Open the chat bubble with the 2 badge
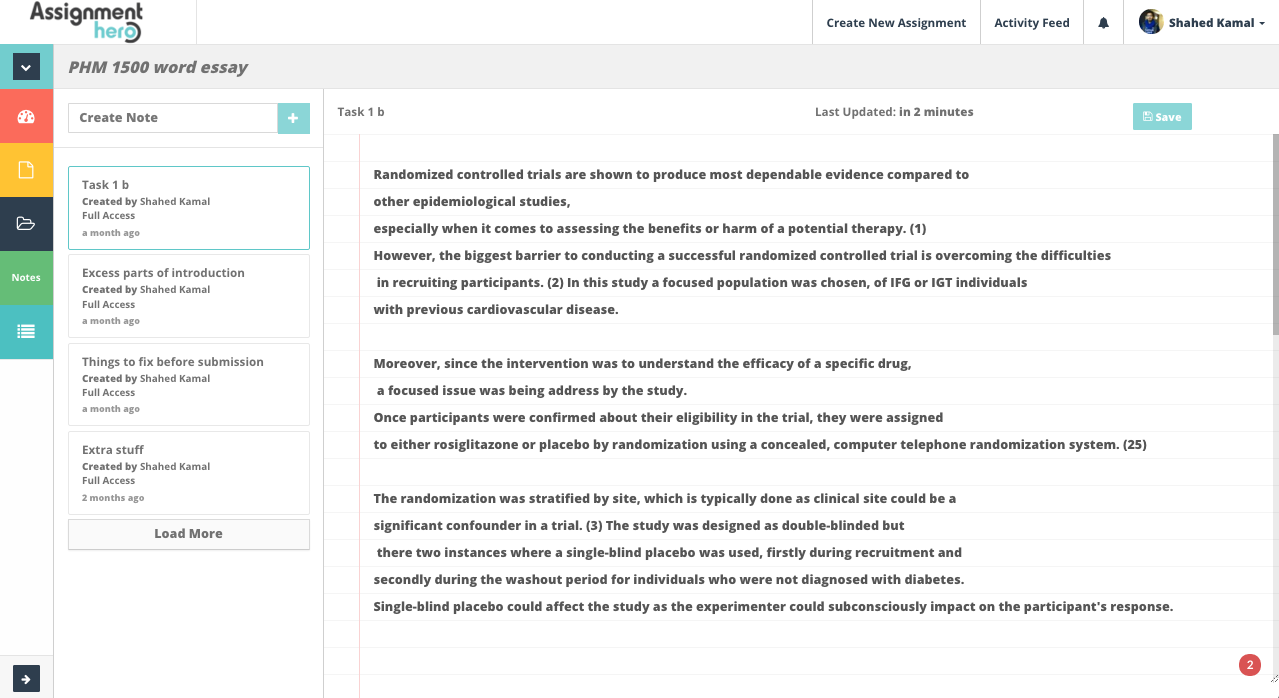Screen dimensions: 1279x698 1248,664
